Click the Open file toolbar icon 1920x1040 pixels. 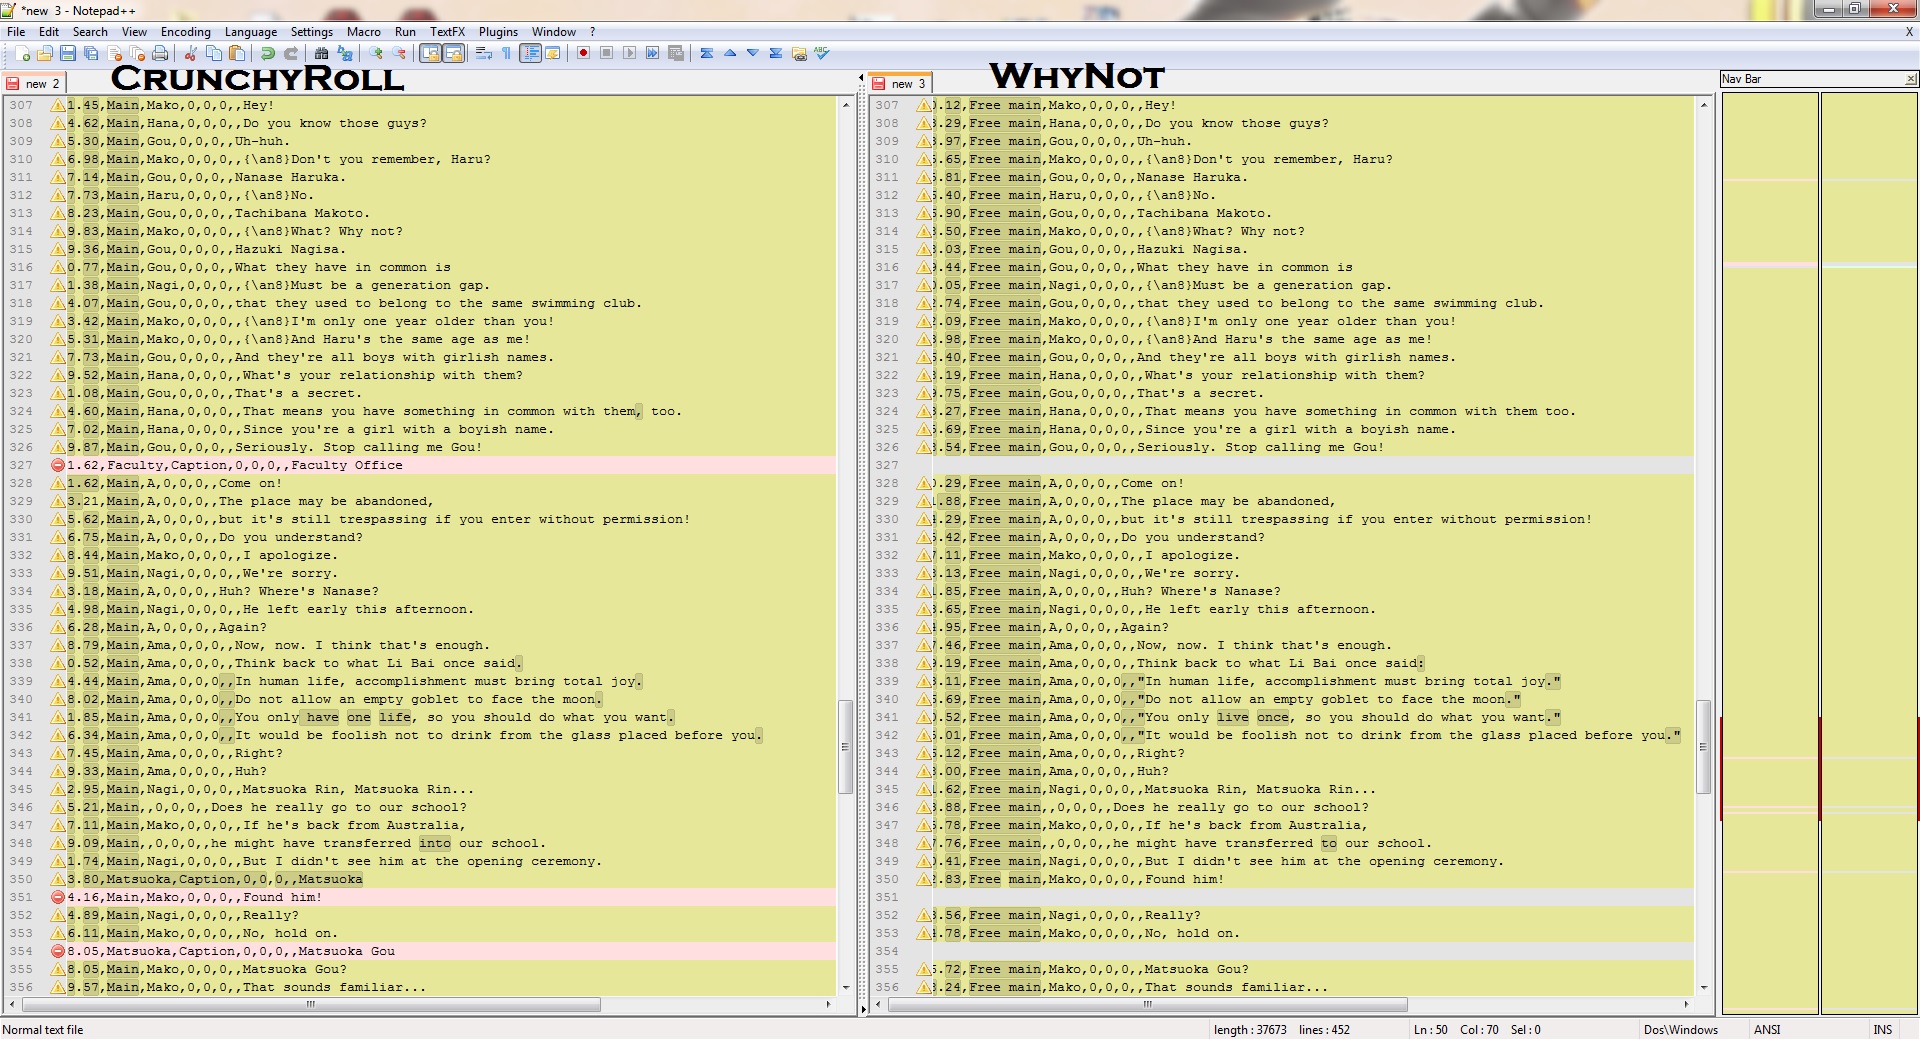click(x=45, y=53)
